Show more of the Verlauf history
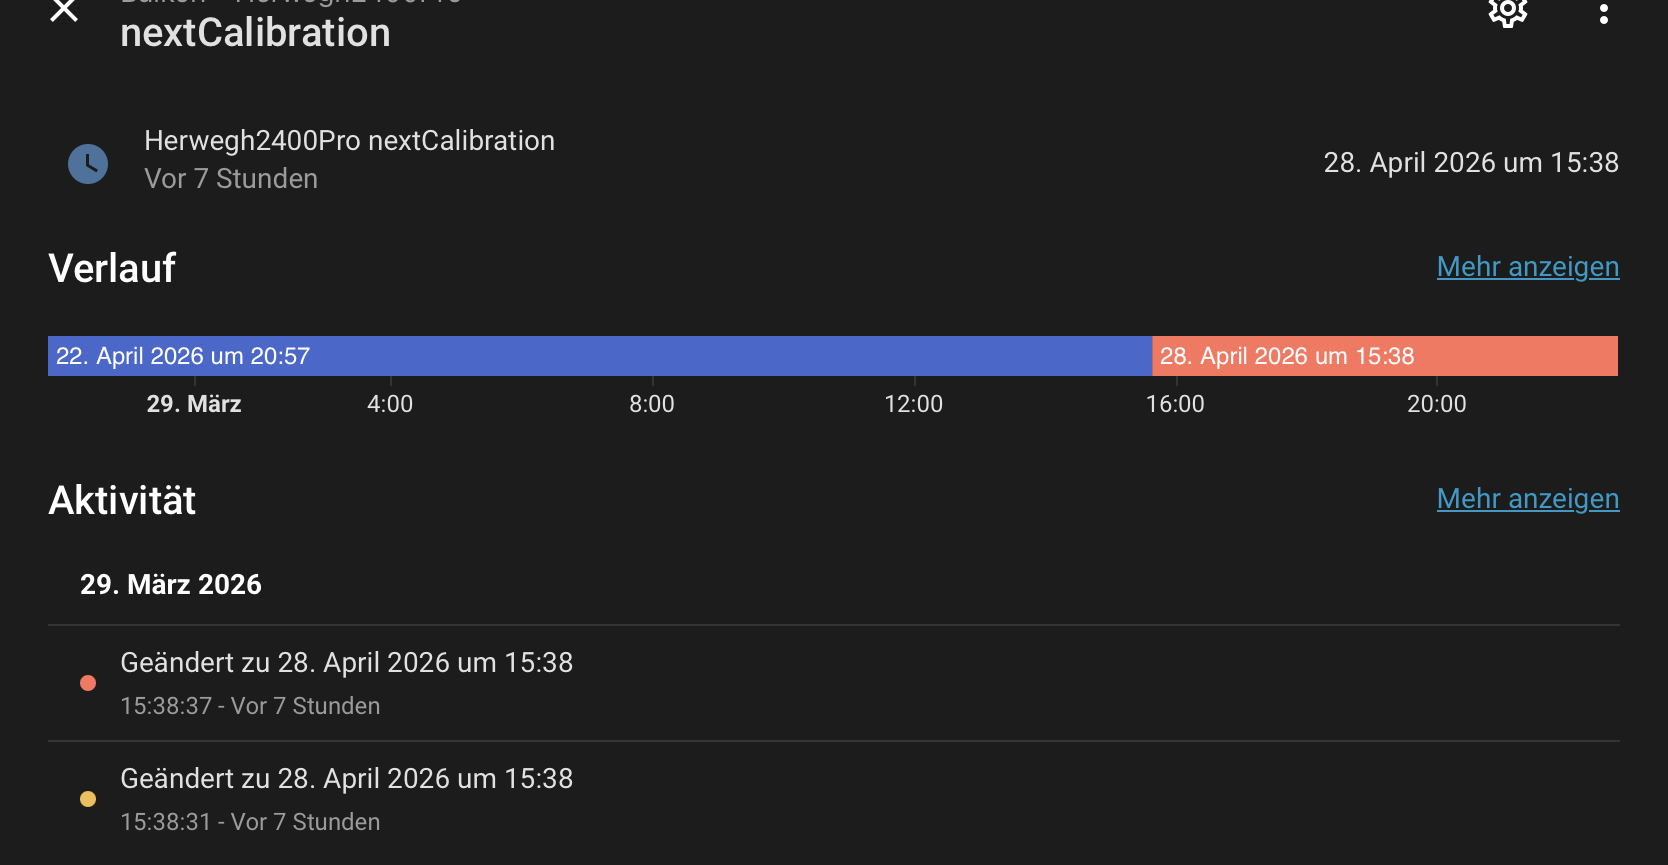The image size is (1668, 865). pos(1528,267)
